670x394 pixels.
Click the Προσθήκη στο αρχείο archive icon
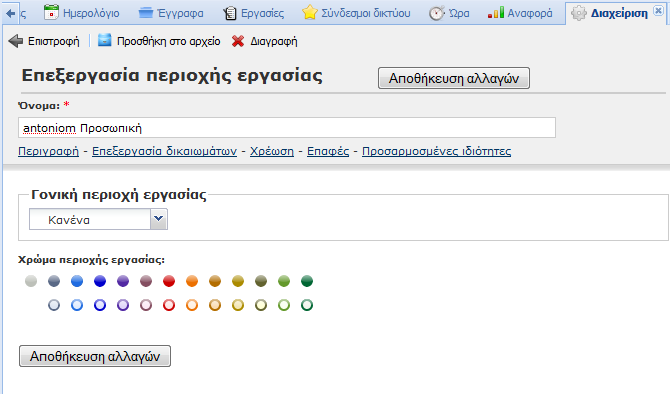pos(104,40)
